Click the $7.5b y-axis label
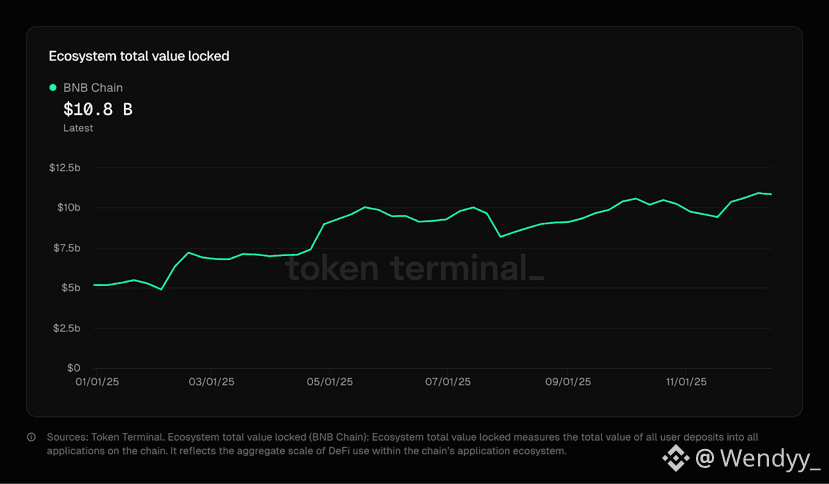Screen dimensions: 829x484 click(66, 248)
